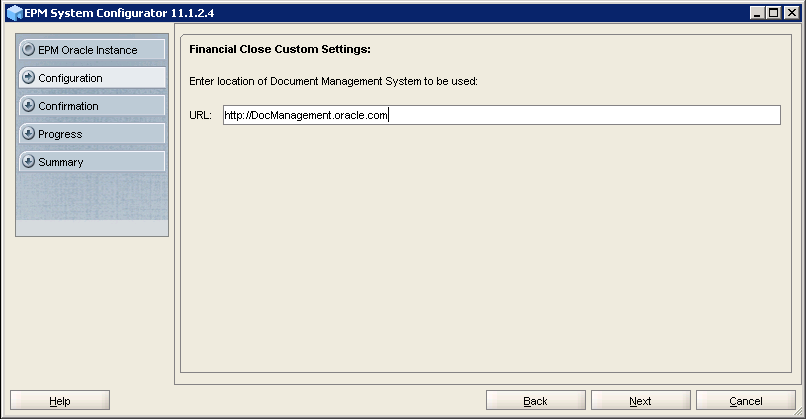Click the Summary step arrow icon
Image resolution: width=806 pixels, height=419 pixels.
point(29,162)
